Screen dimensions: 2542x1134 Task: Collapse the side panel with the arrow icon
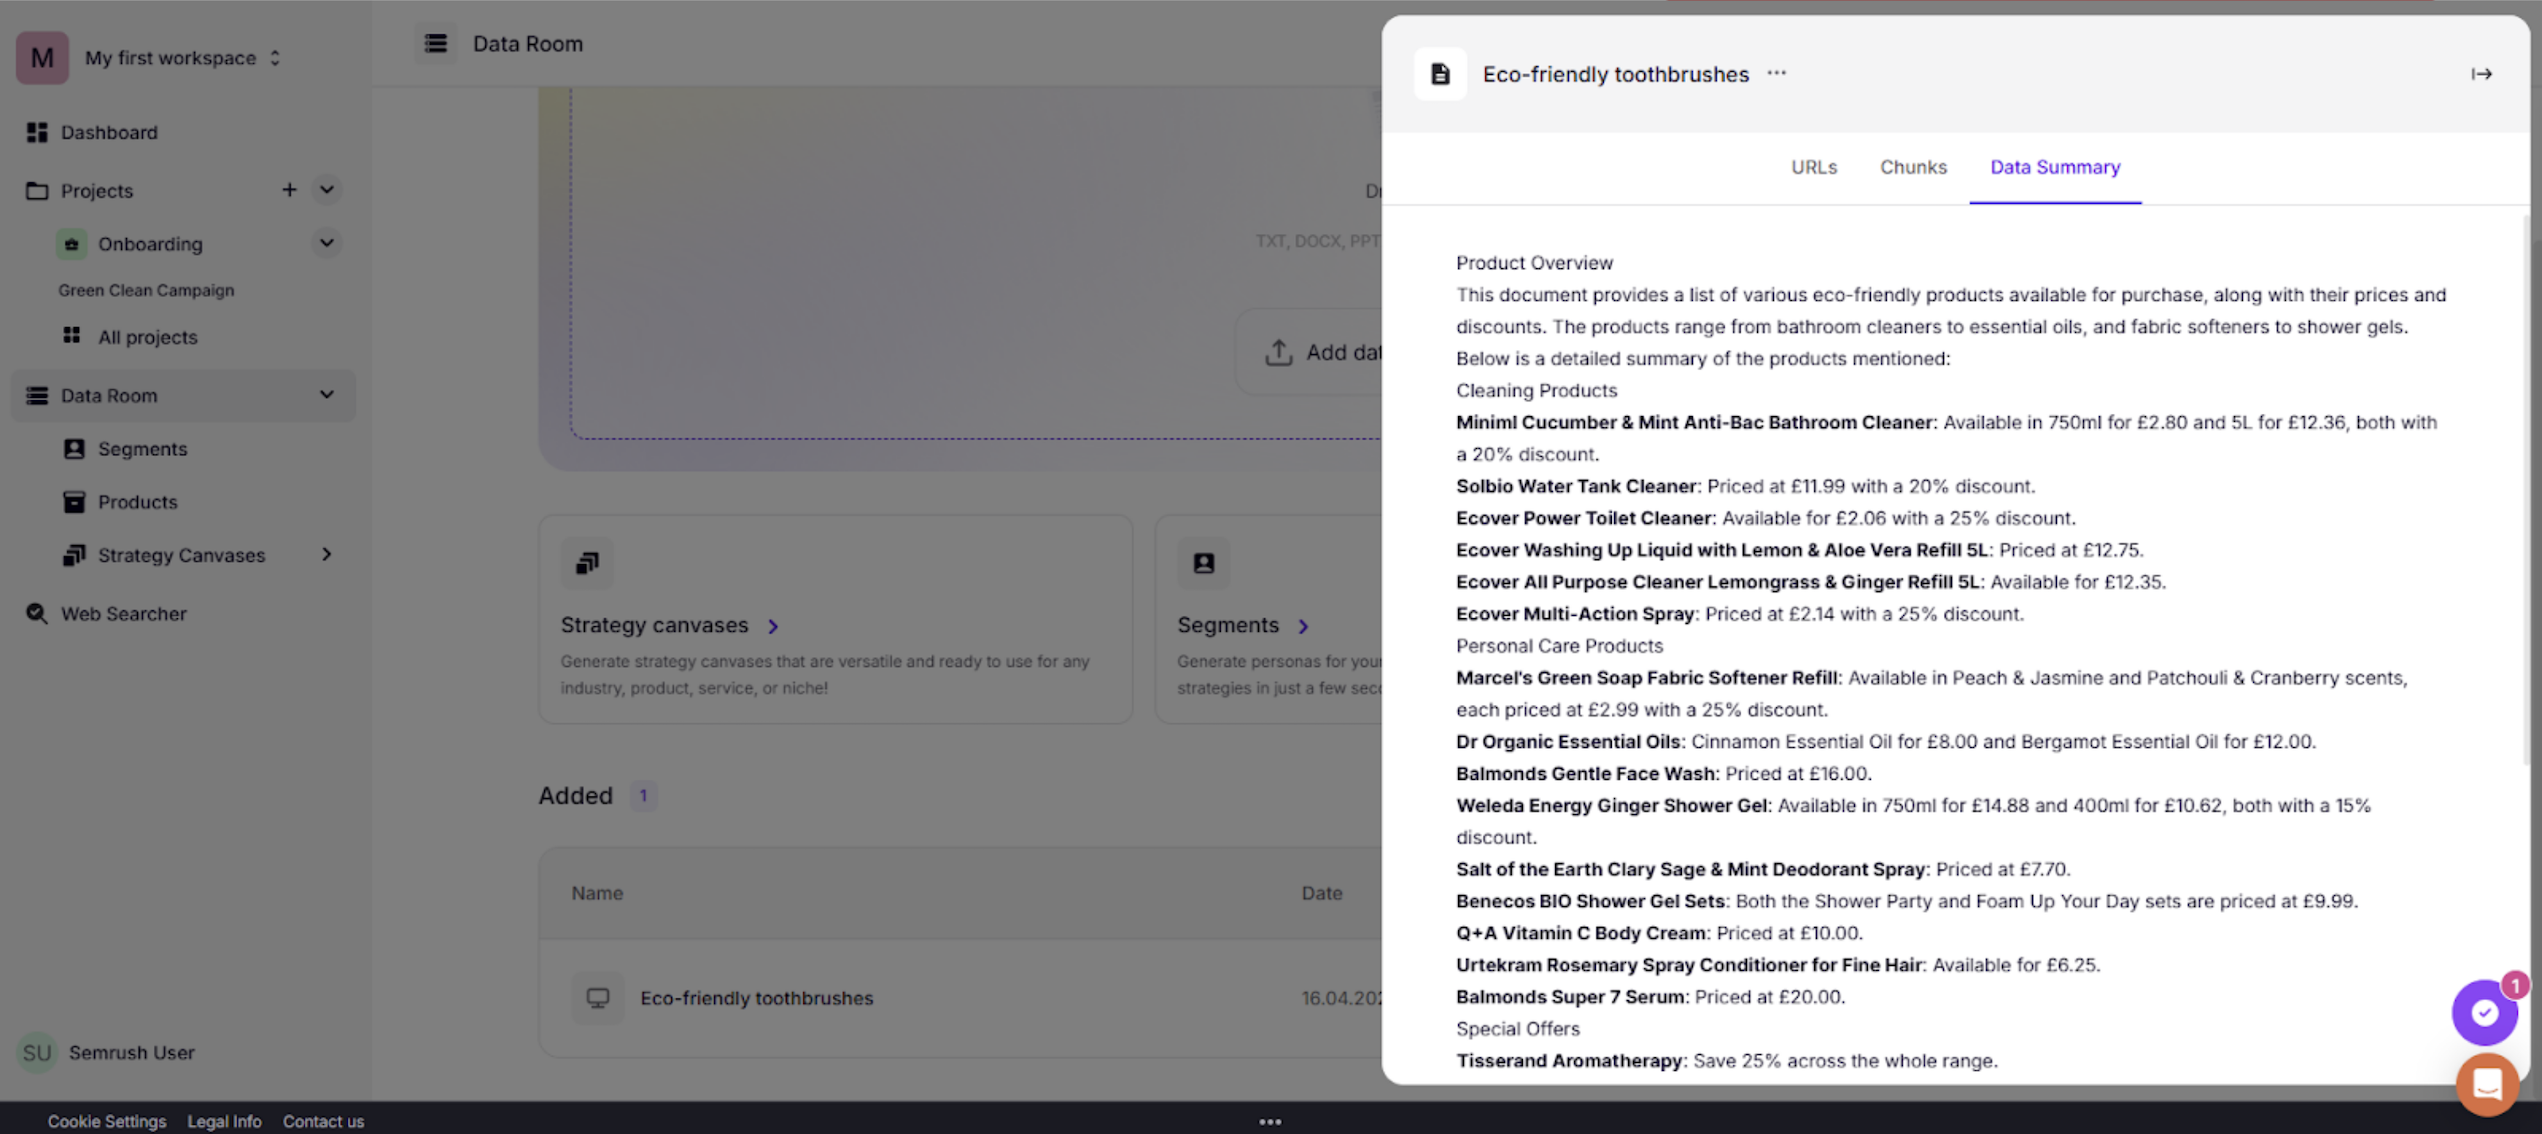[x=2481, y=74]
